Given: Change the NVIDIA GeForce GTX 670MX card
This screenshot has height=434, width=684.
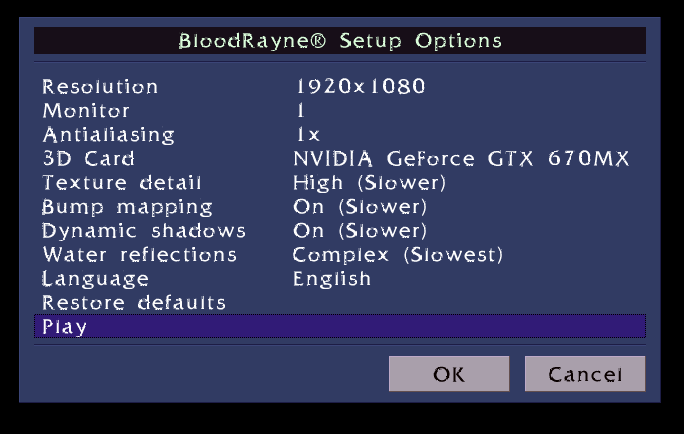Looking at the screenshot, I should click(461, 159).
